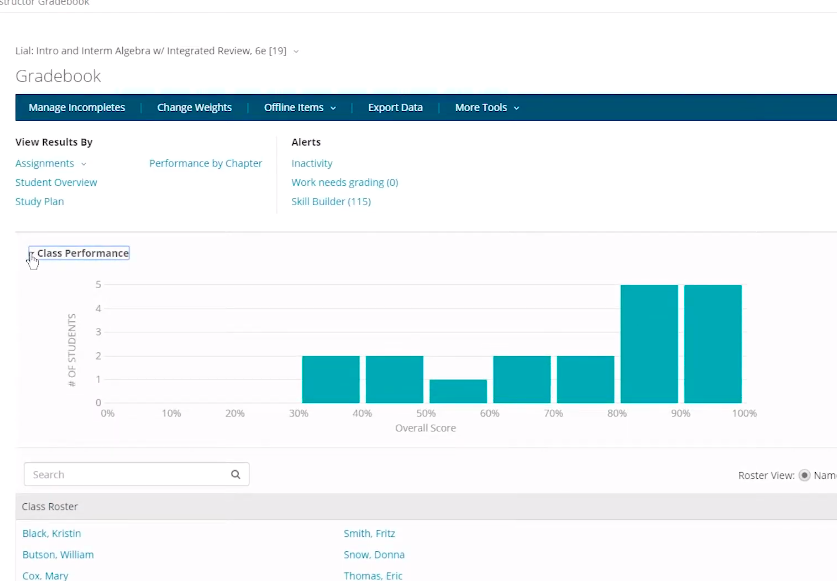Image resolution: width=837 pixels, height=581 pixels.
Task: Open Performance by Chapter
Action: (x=206, y=163)
